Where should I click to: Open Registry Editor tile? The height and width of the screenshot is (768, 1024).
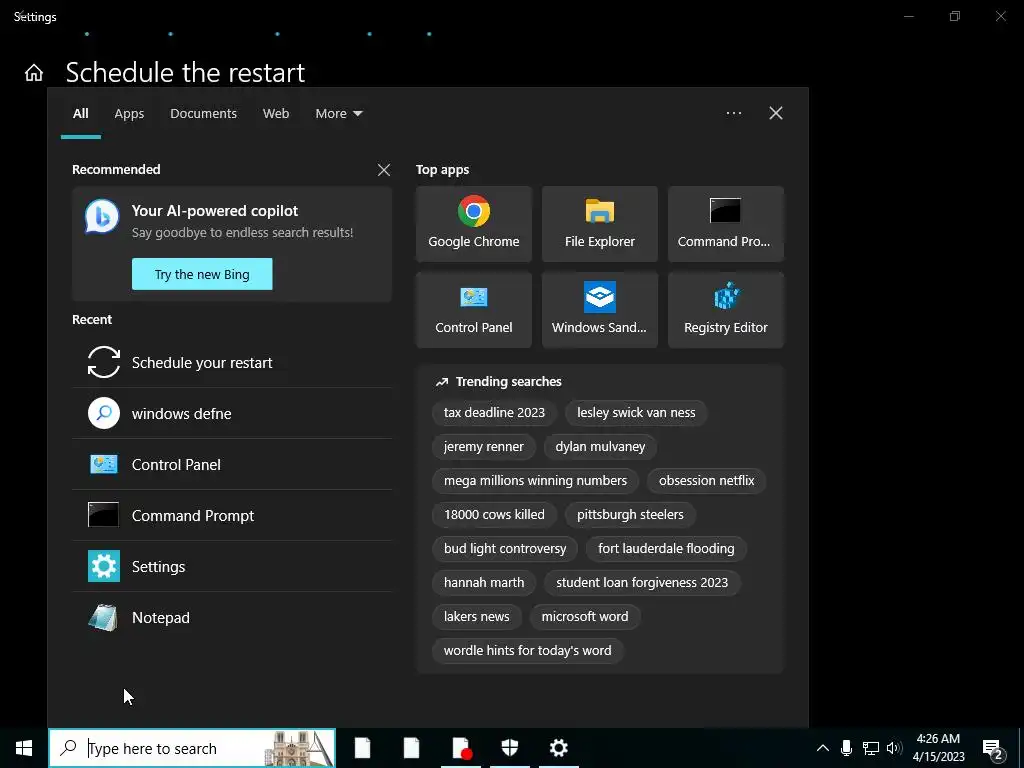(x=726, y=310)
